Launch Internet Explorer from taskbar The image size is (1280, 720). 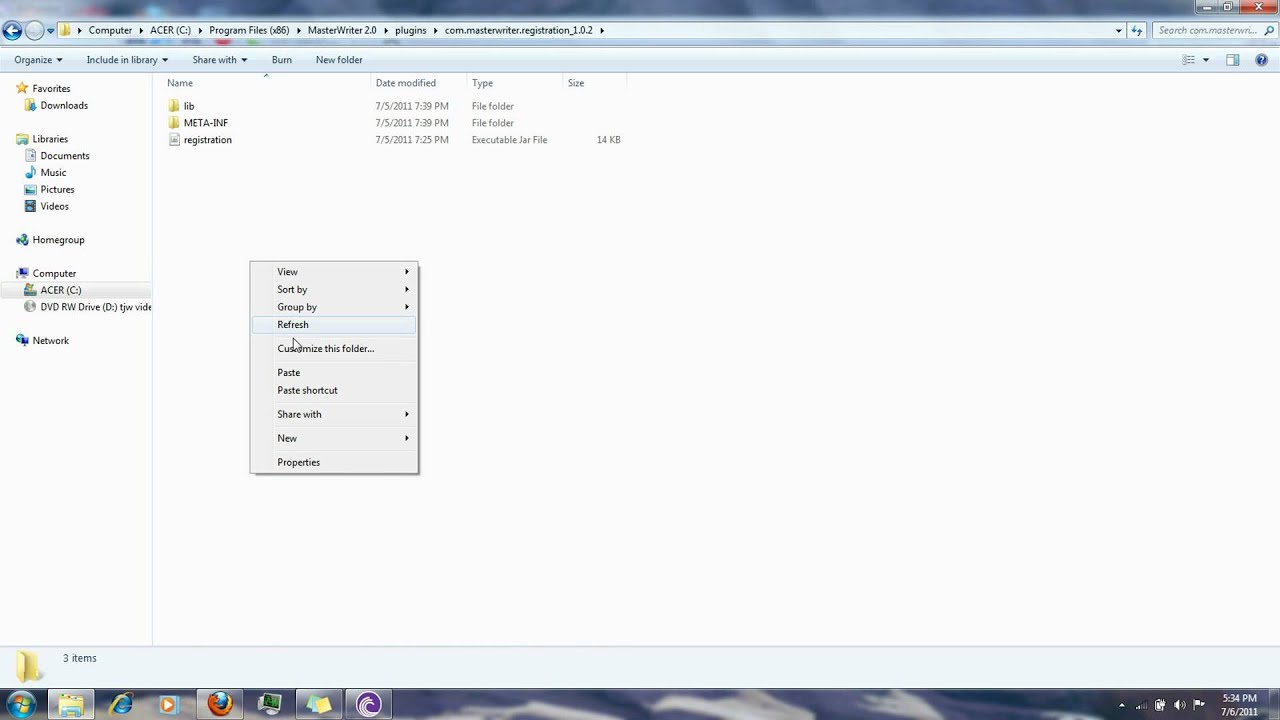121,705
